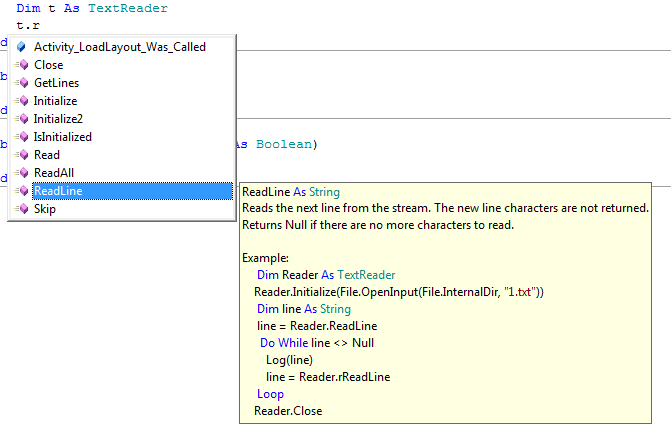This screenshot has height=444, width=671.
Task: Place cursor on TextReader type in Dim line
Action: pyautogui.click(x=128, y=8)
